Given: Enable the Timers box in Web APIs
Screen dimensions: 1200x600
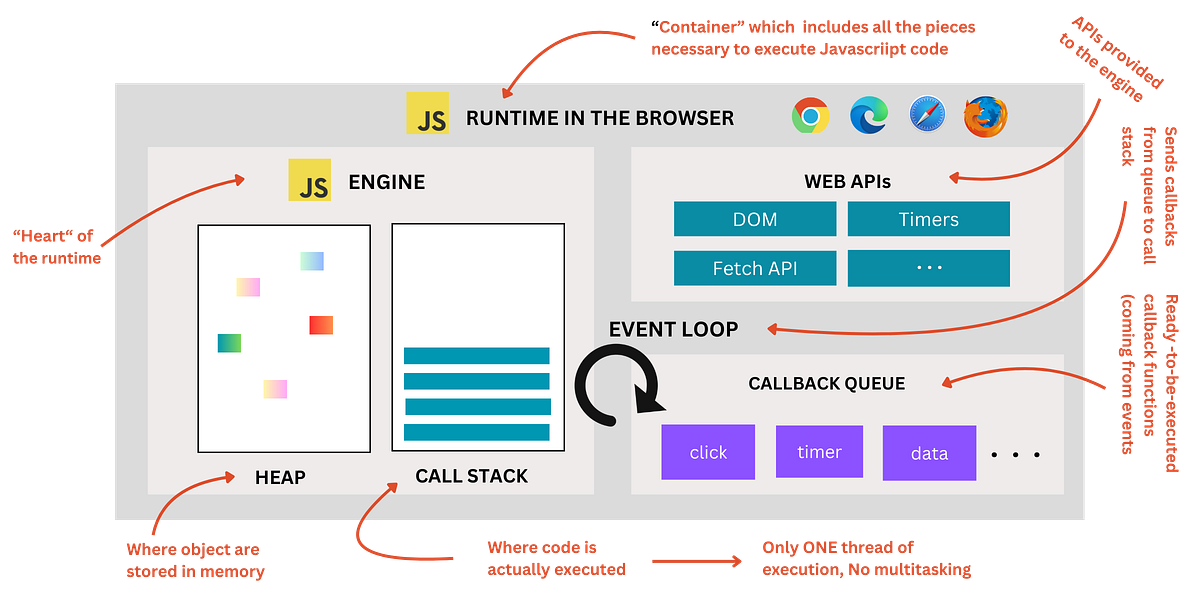Looking at the screenshot, I should [x=928, y=219].
